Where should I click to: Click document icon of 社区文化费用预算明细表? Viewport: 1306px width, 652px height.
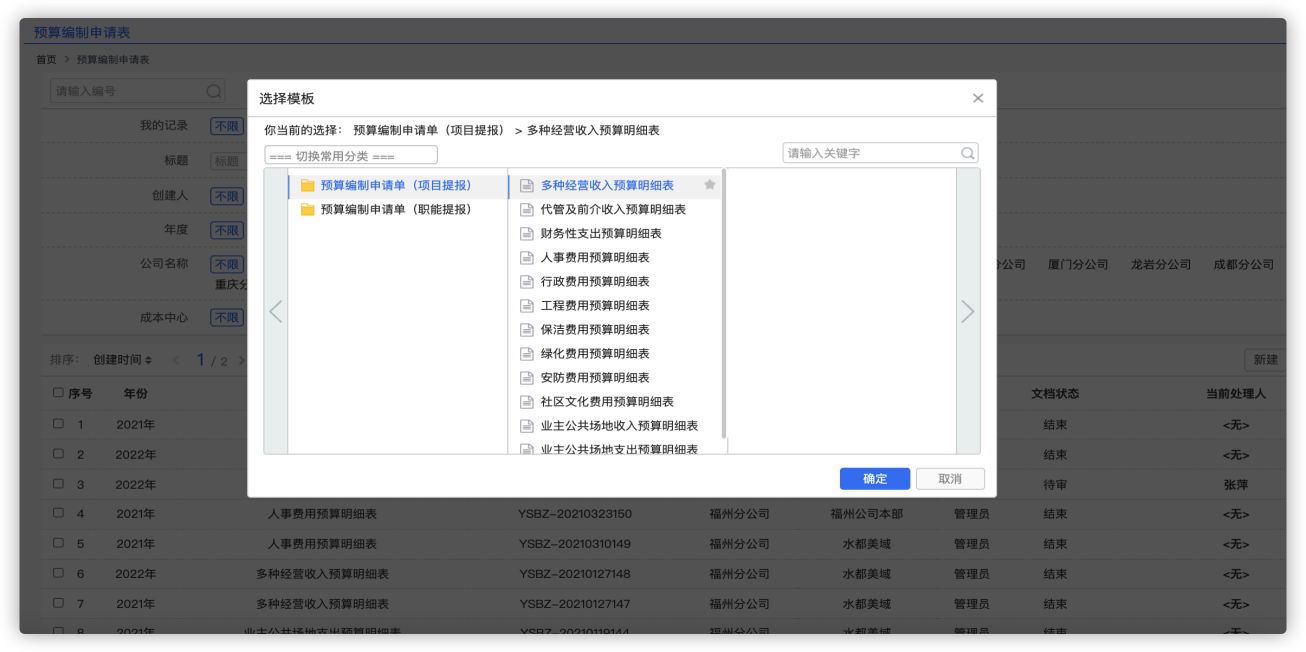[527, 402]
